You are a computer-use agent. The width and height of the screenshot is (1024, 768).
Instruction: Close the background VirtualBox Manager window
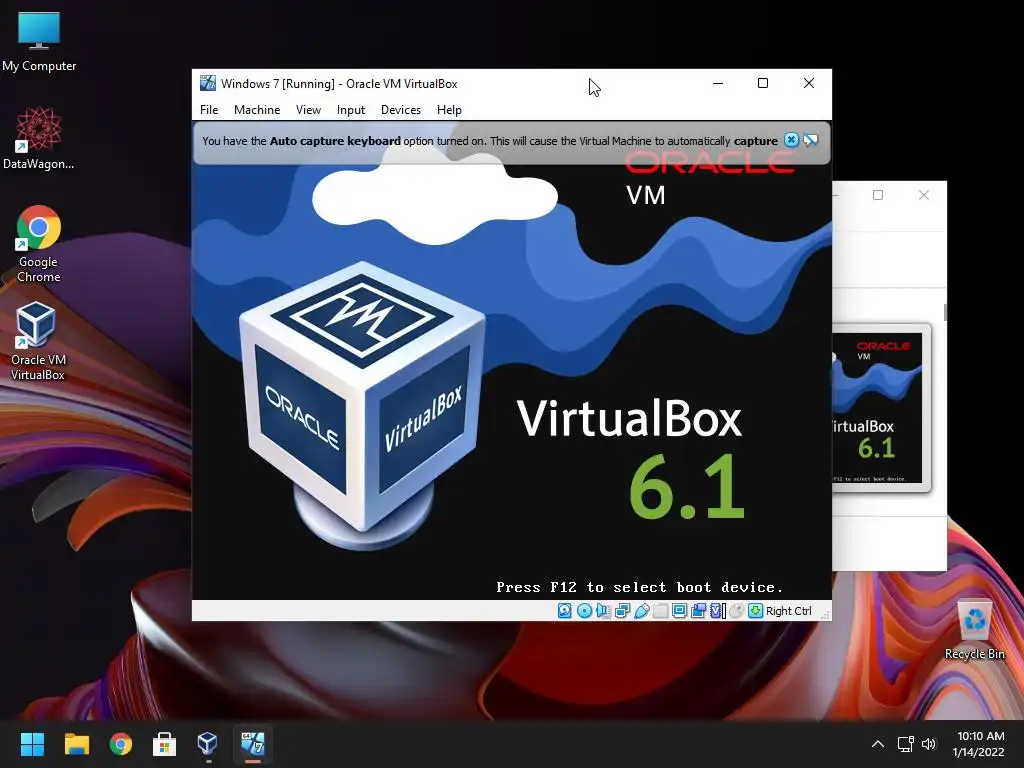[x=923, y=195]
